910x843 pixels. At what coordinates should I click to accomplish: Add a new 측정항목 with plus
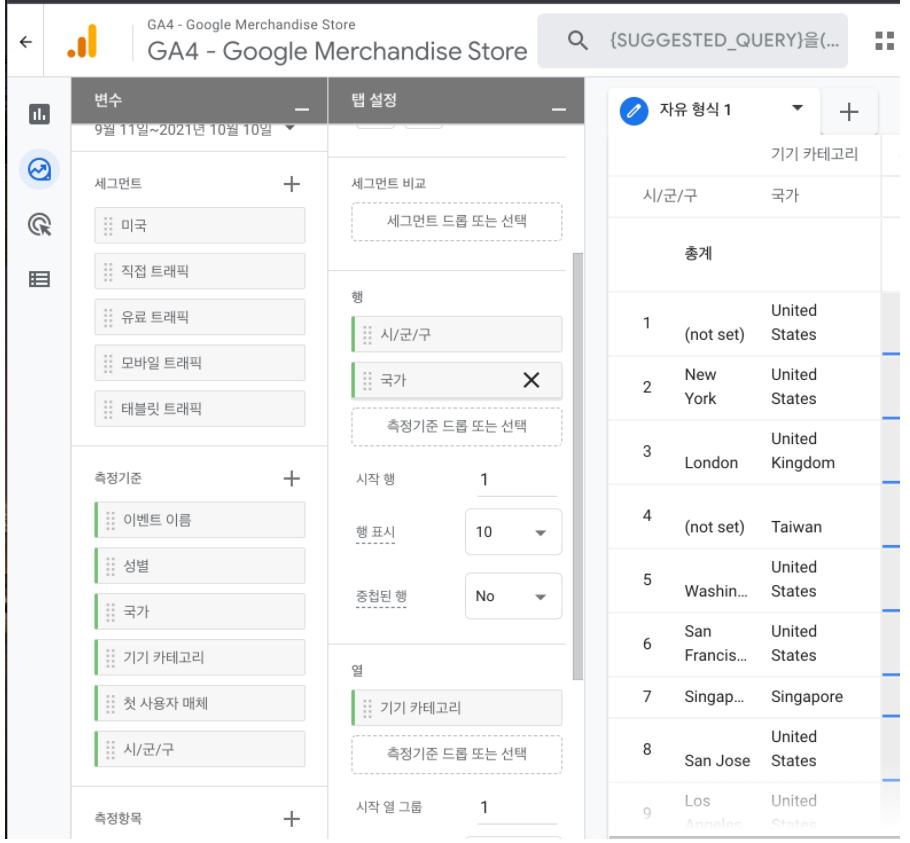click(291, 819)
